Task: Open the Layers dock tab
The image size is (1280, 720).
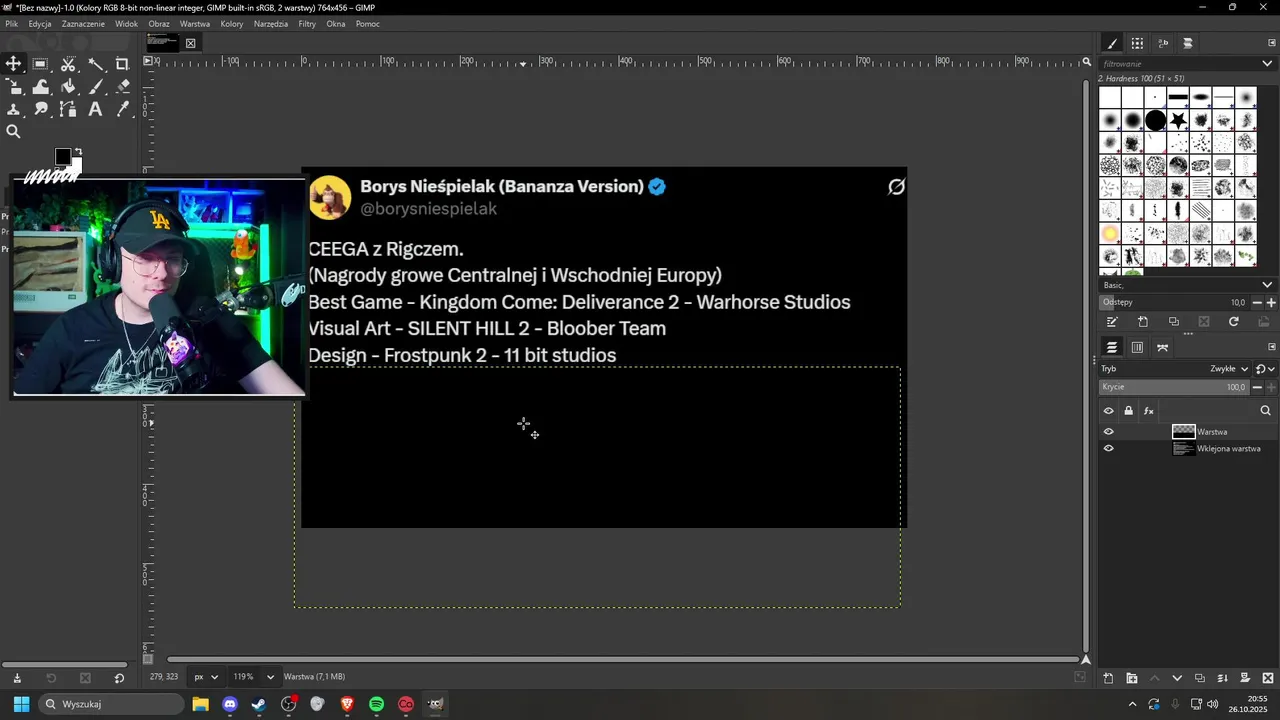Action: click(x=1112, y=347)
